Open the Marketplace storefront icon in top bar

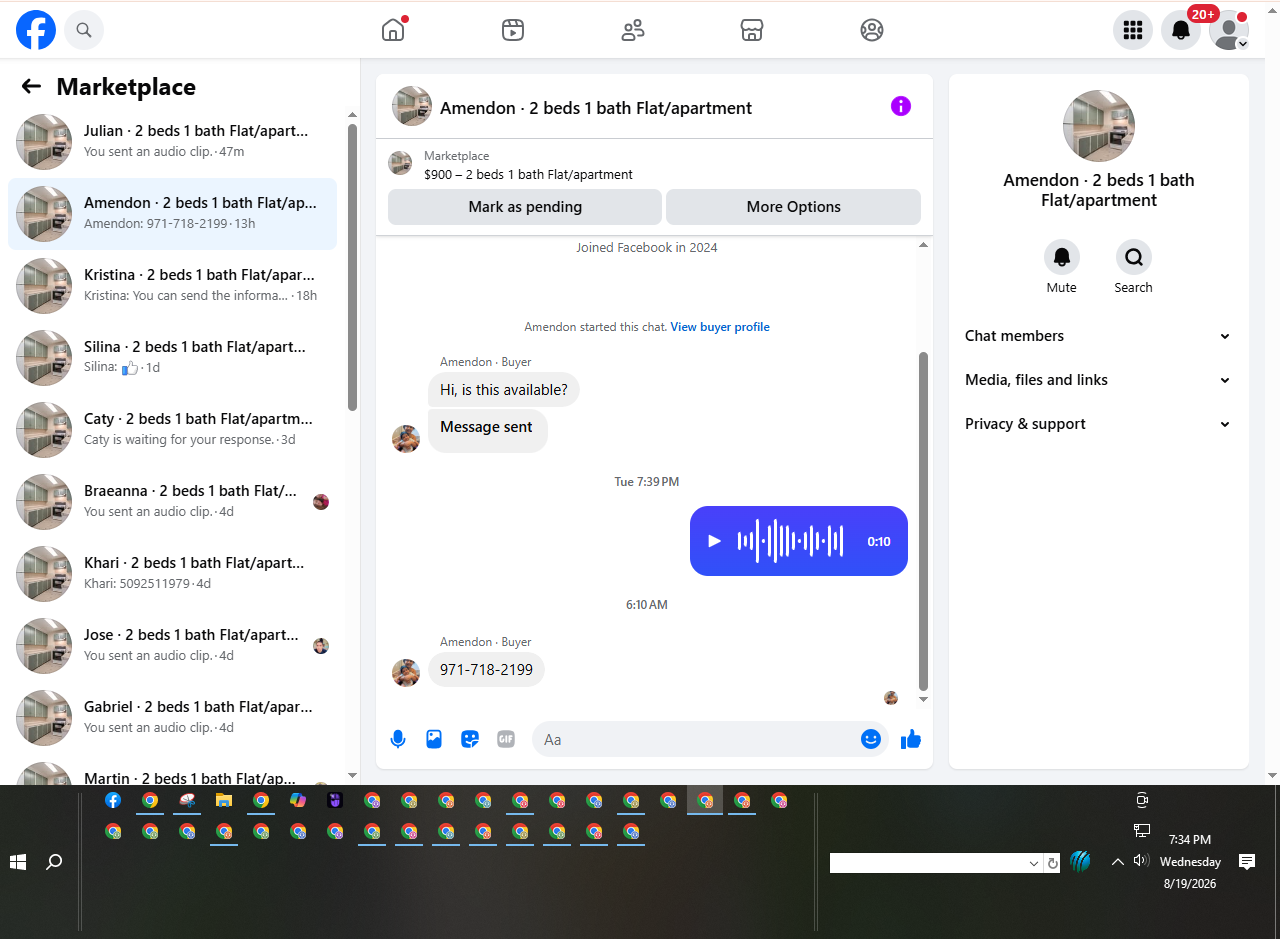coord(752,30)
